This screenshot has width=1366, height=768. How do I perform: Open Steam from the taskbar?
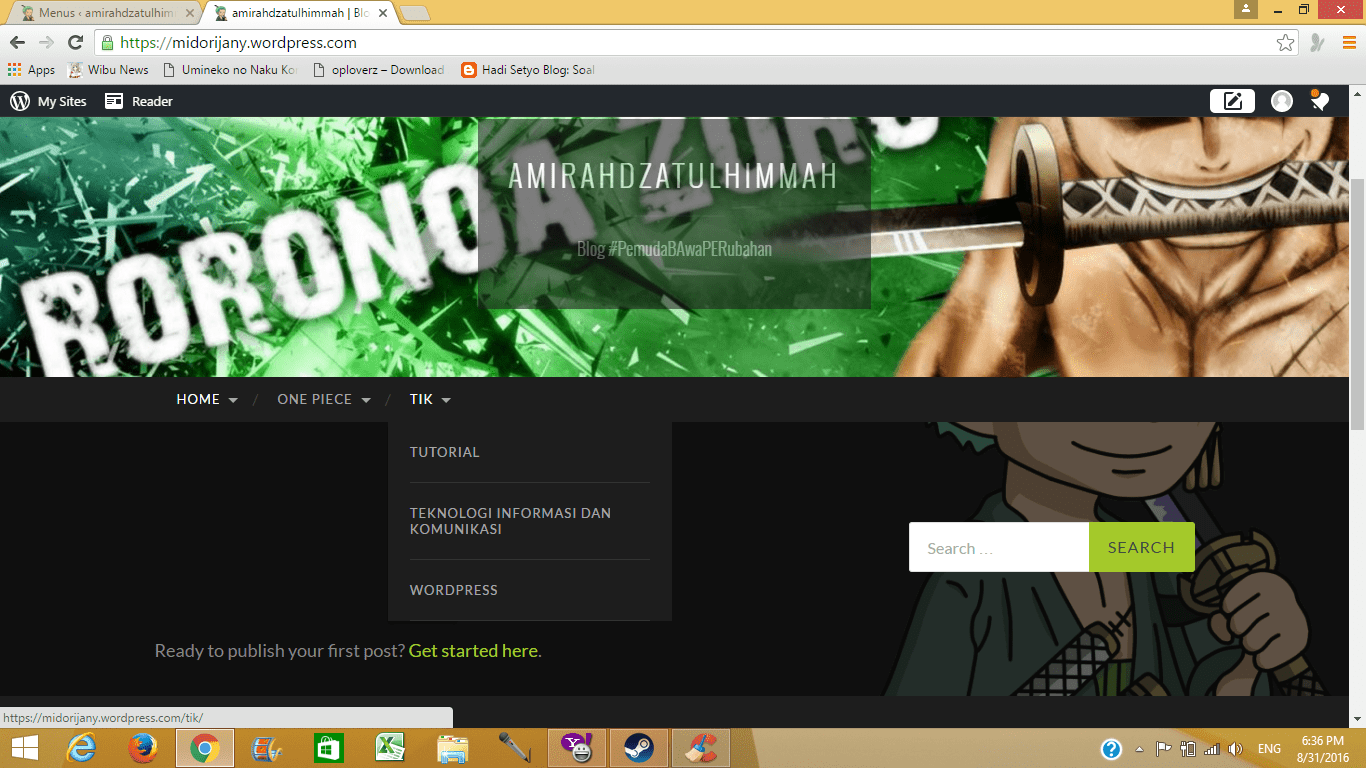click(639, 748)
